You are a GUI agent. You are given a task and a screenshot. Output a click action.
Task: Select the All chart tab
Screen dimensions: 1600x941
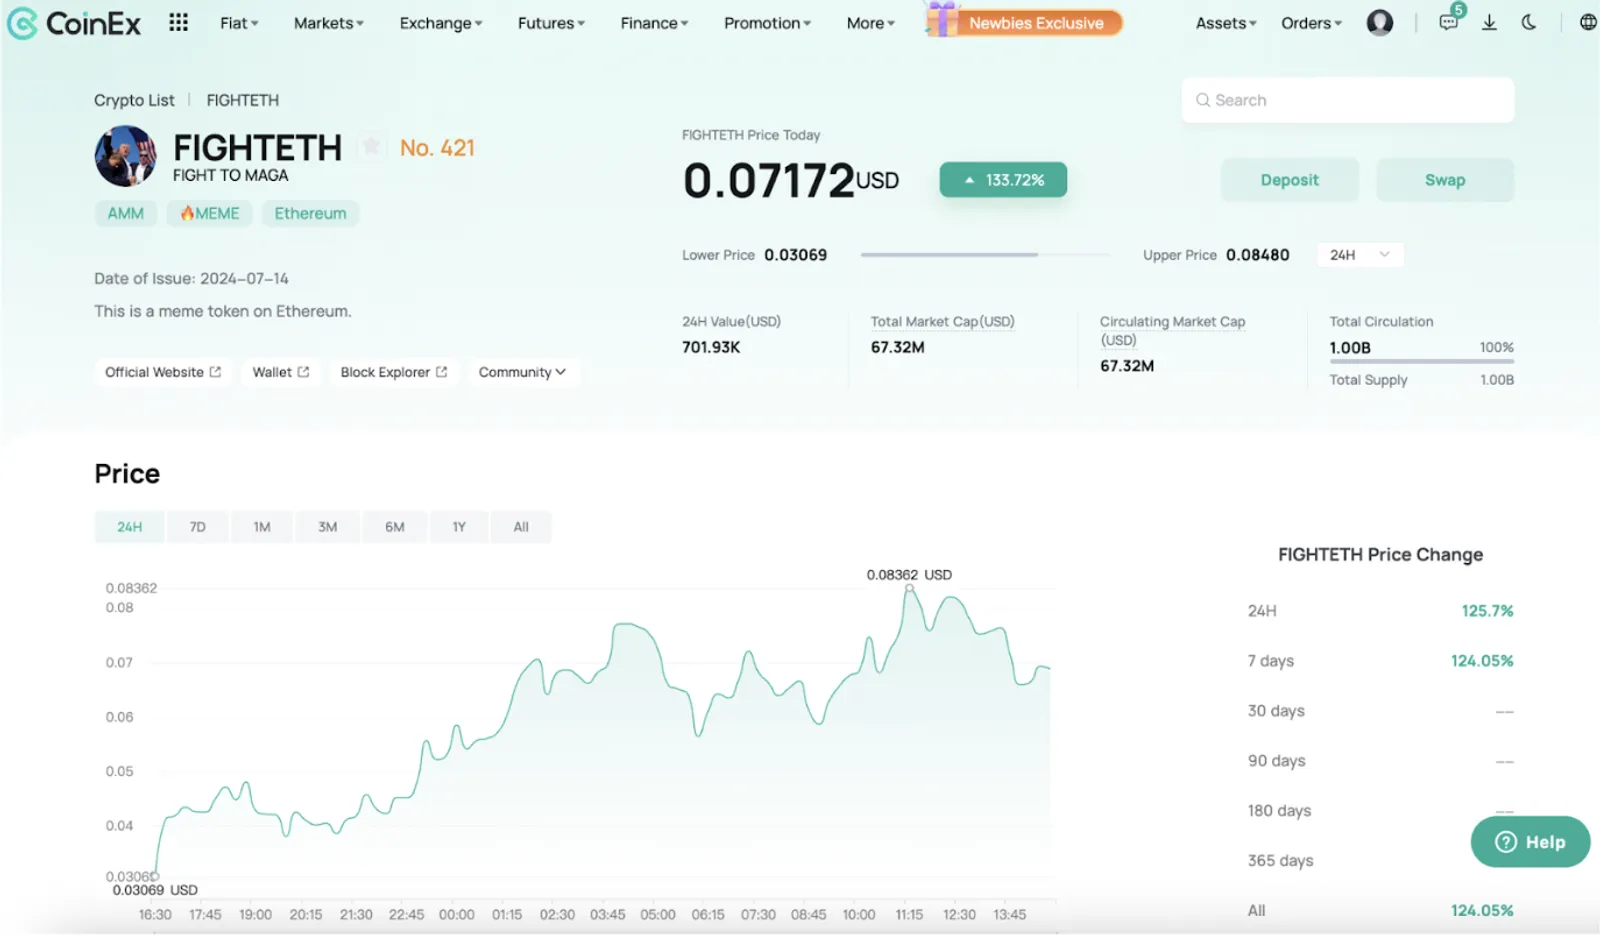[x=521, y=527]
